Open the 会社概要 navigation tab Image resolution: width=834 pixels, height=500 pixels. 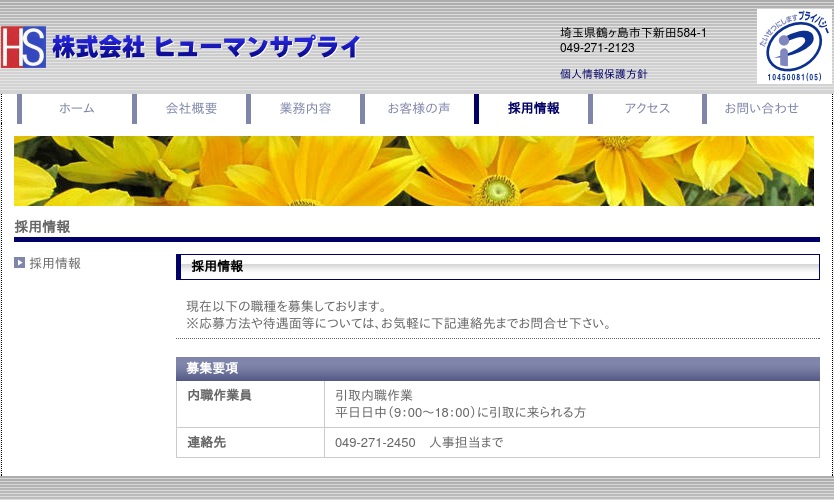pyautogui.click(x=191, y=109)
